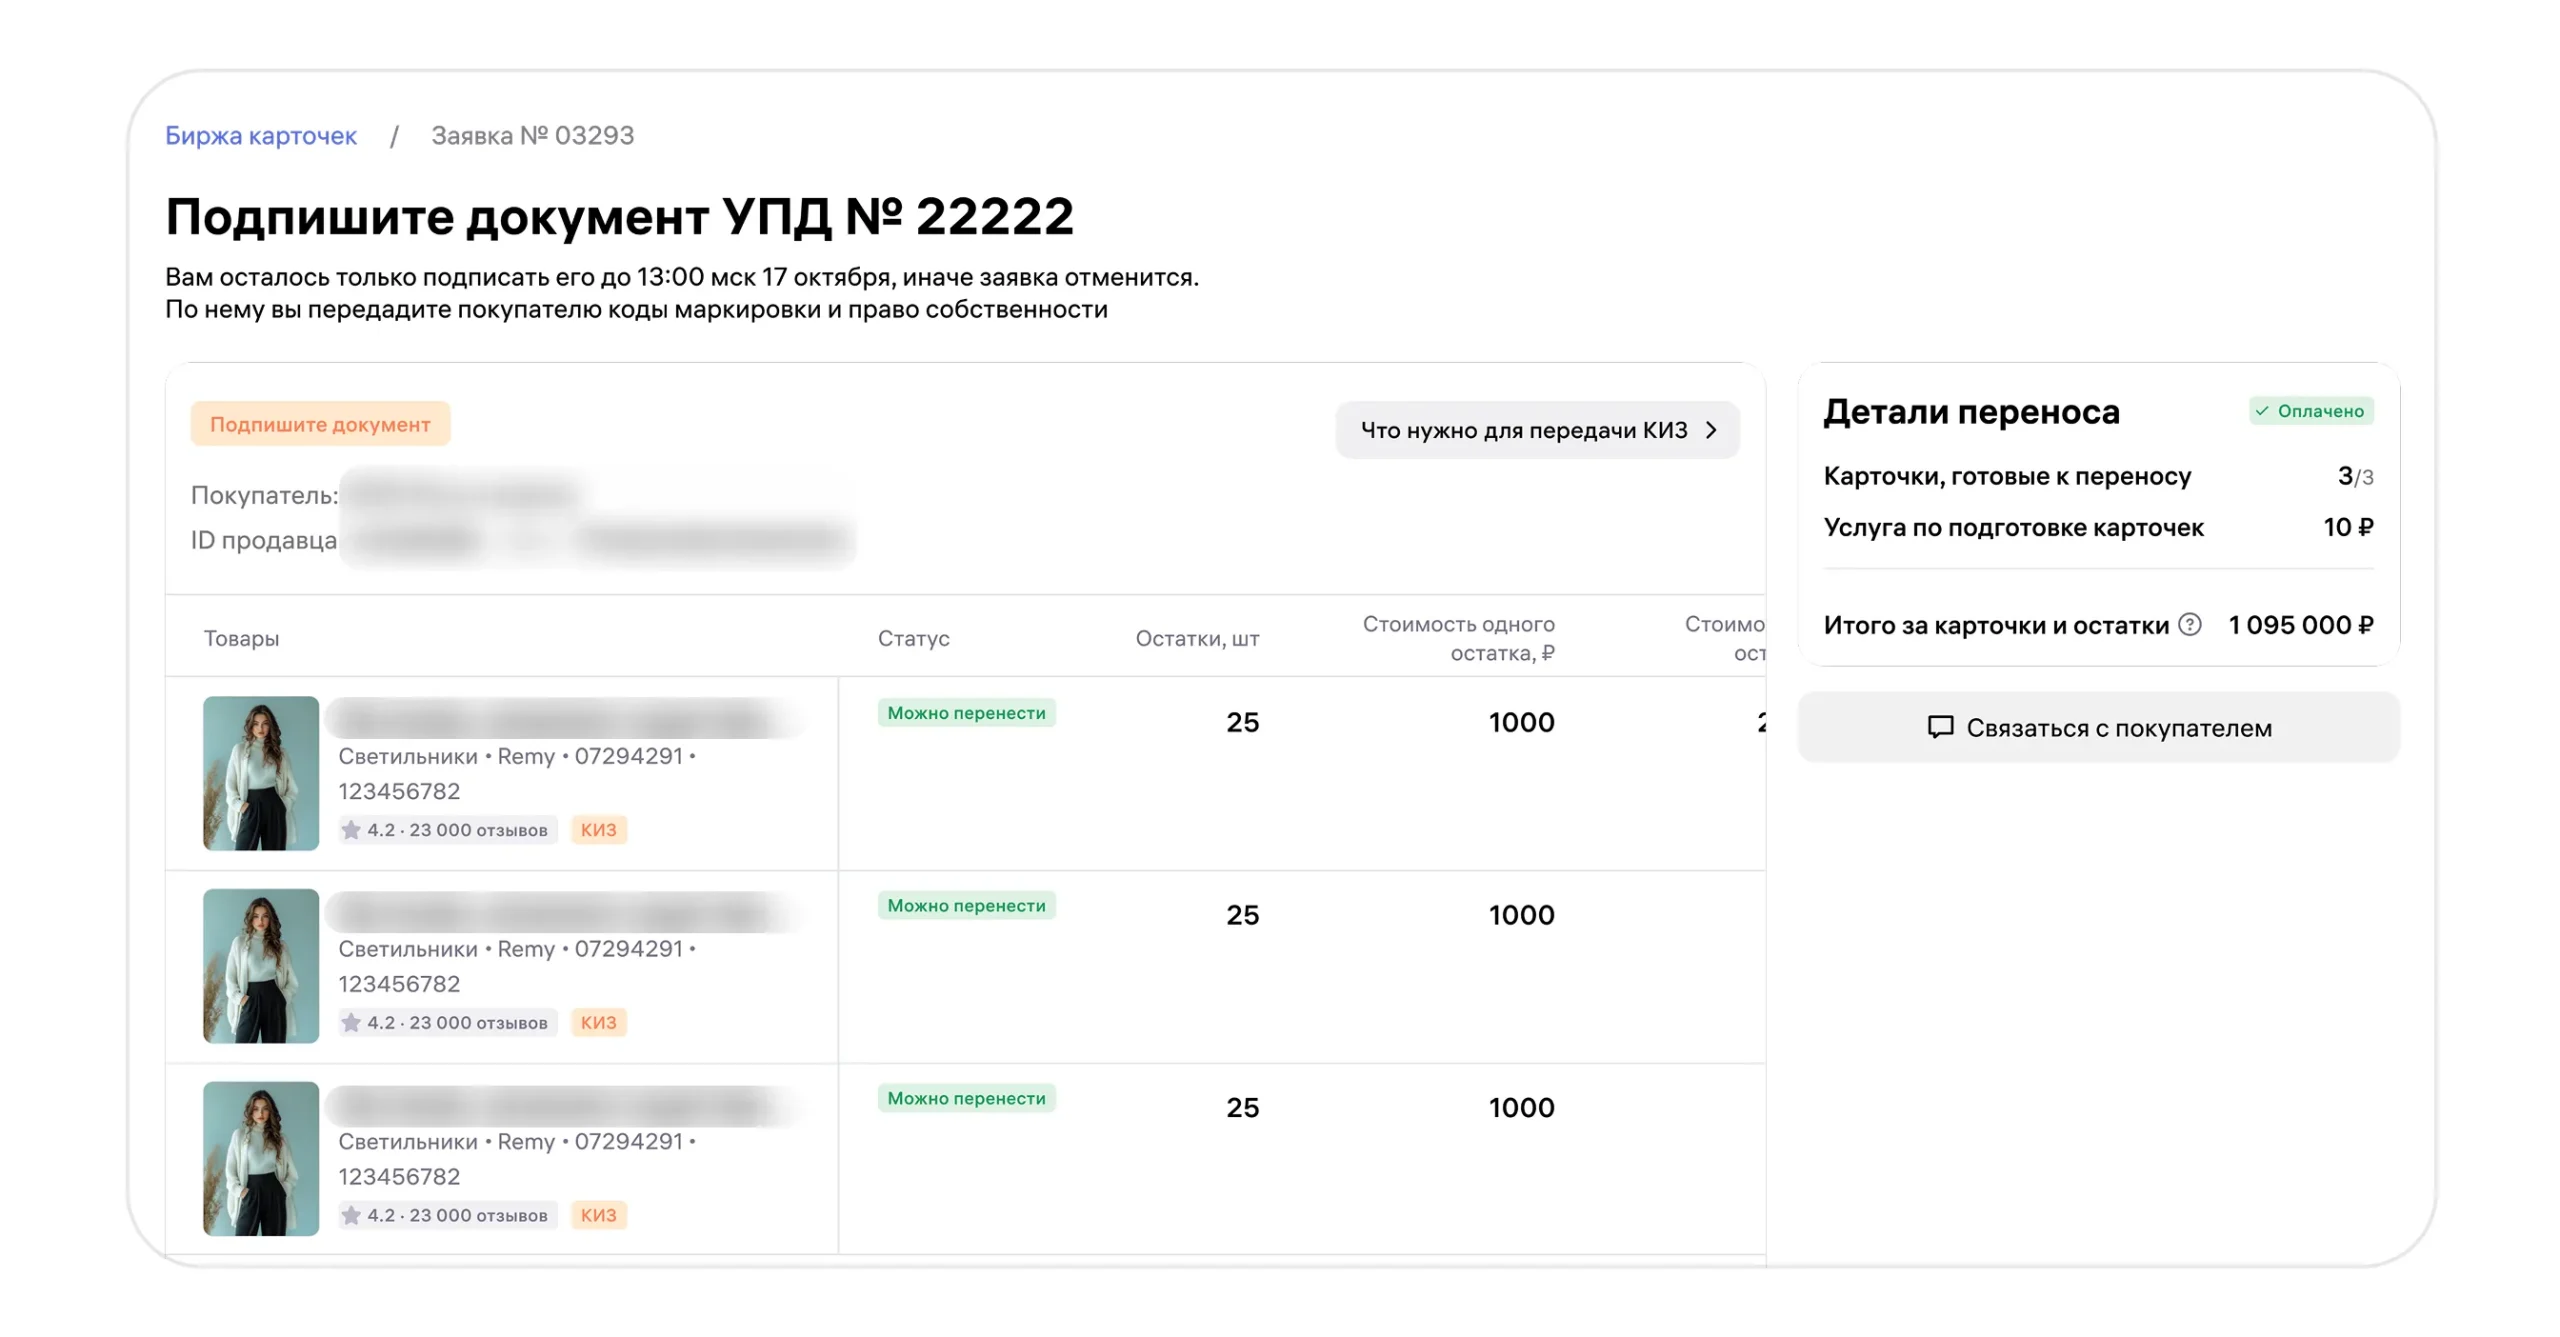The image size is (2560, 1337).
Task: Click chevron arrow in the КИЗ transfer button
Action: coord(1710,430)
